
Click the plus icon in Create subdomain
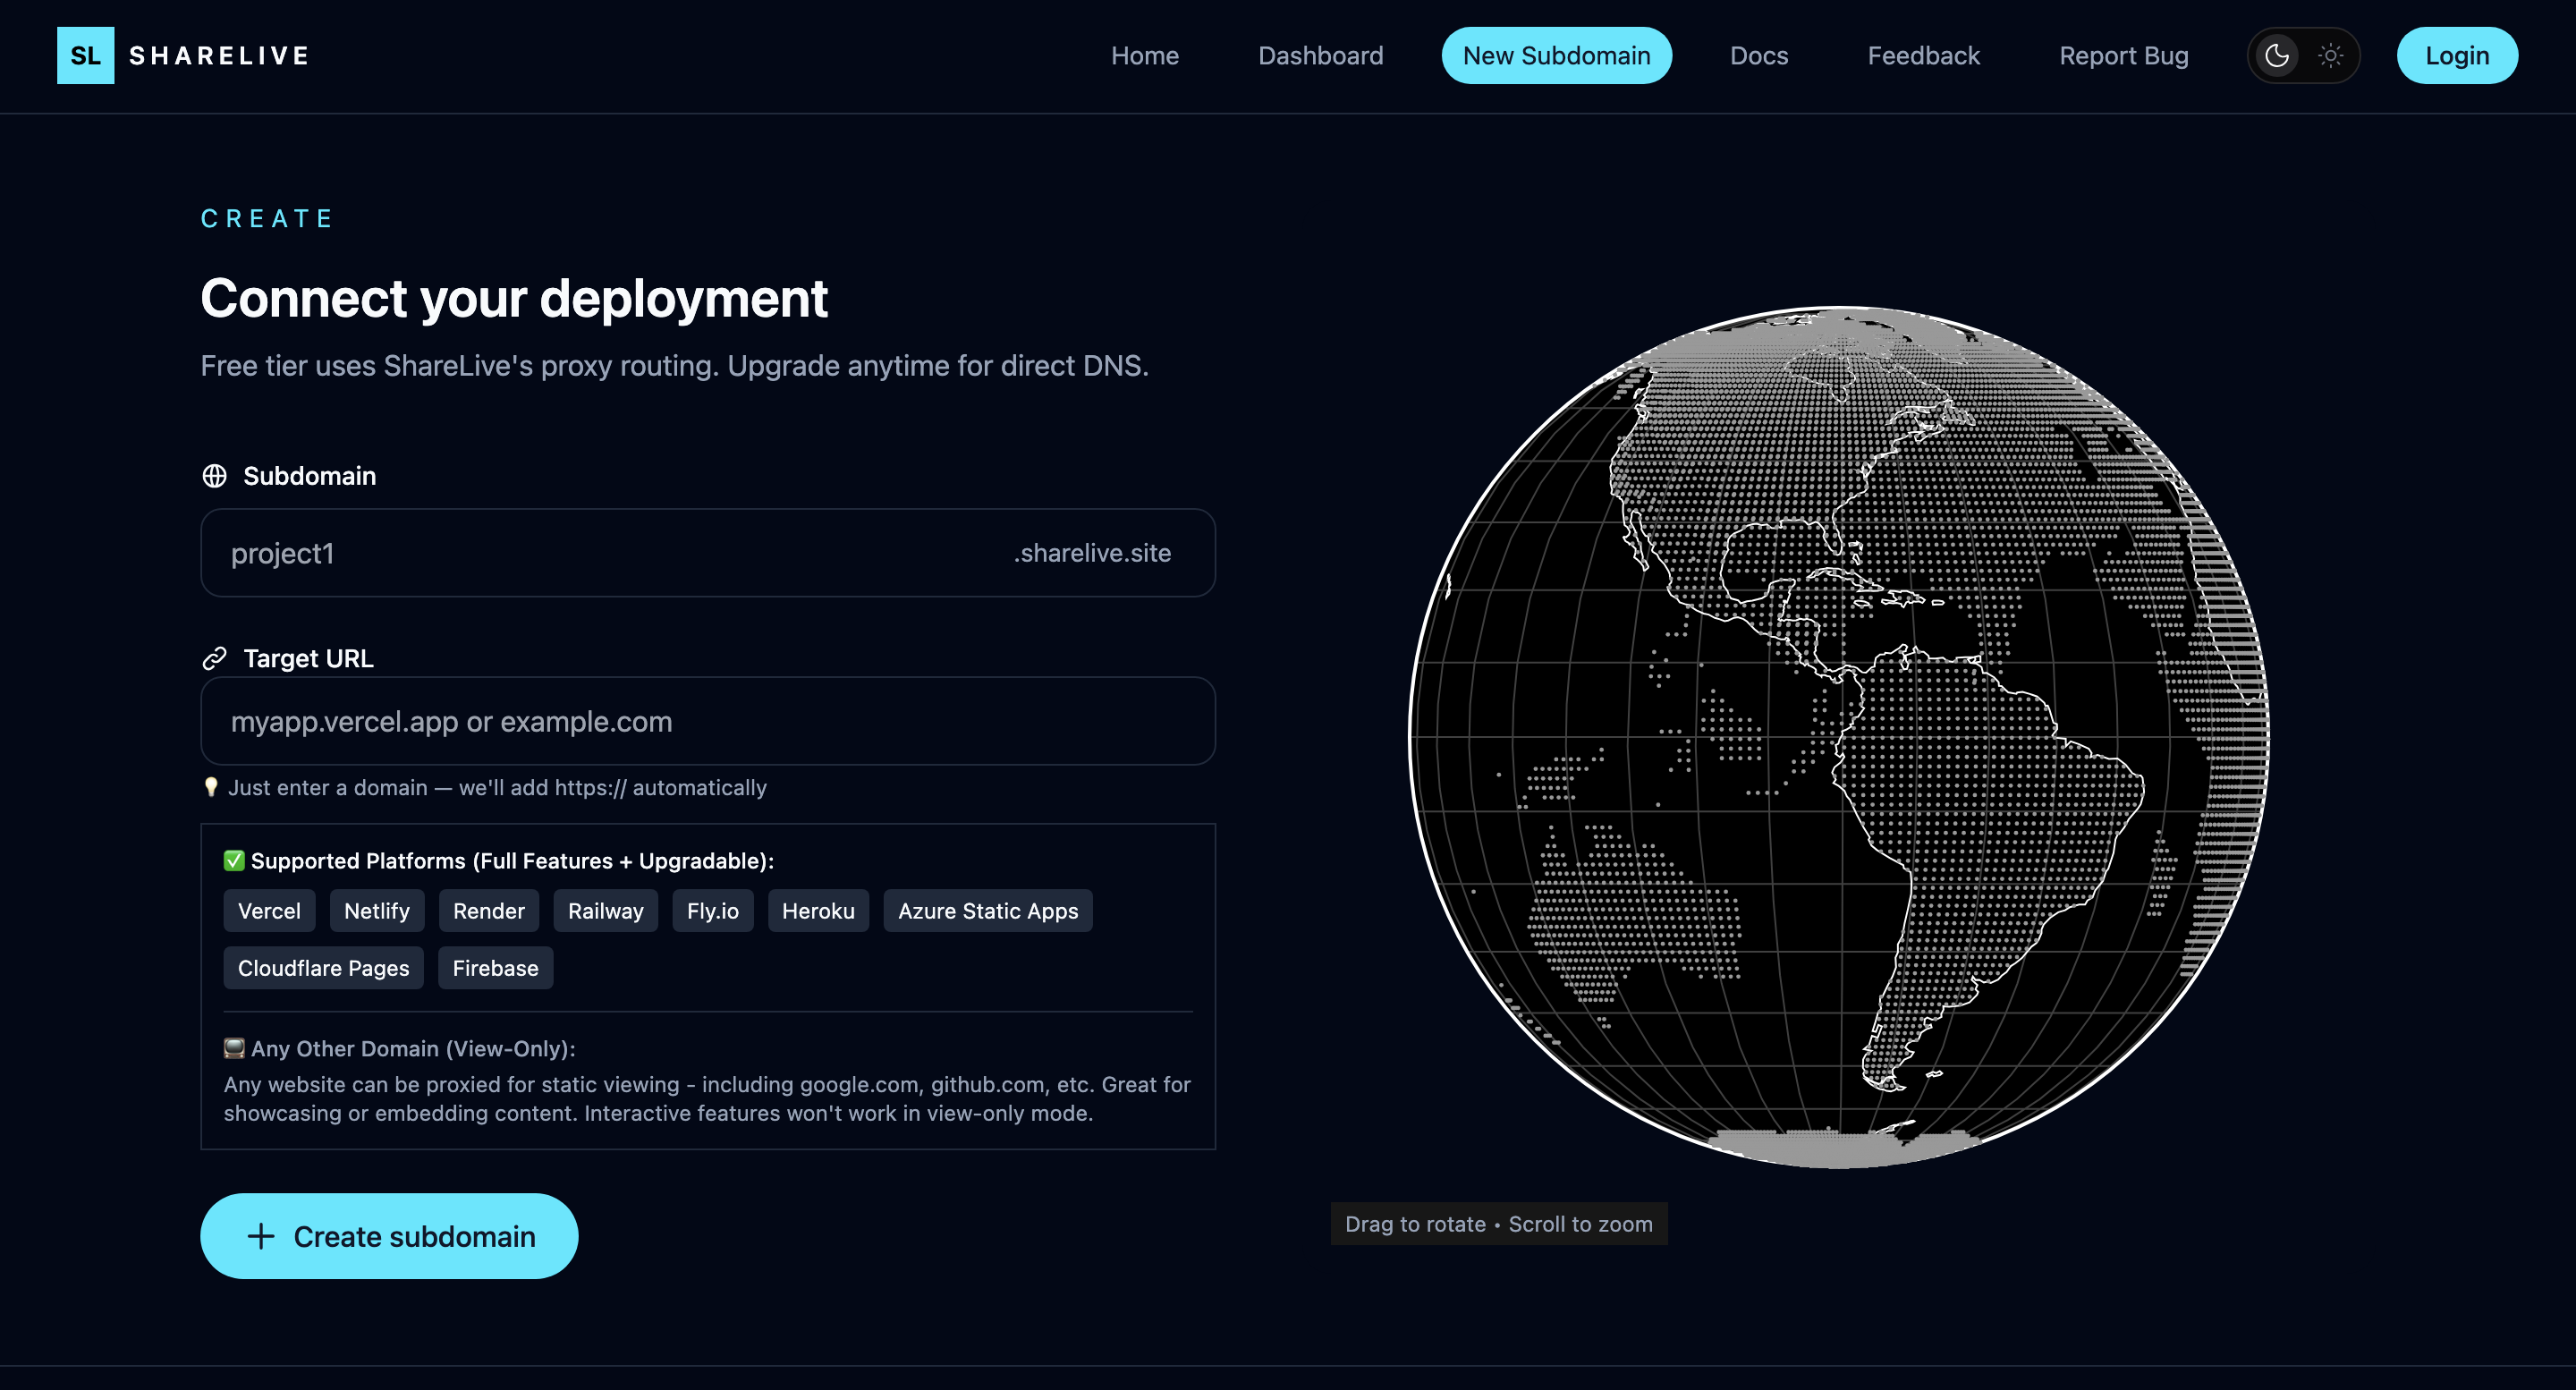[x=261, y=1236]
